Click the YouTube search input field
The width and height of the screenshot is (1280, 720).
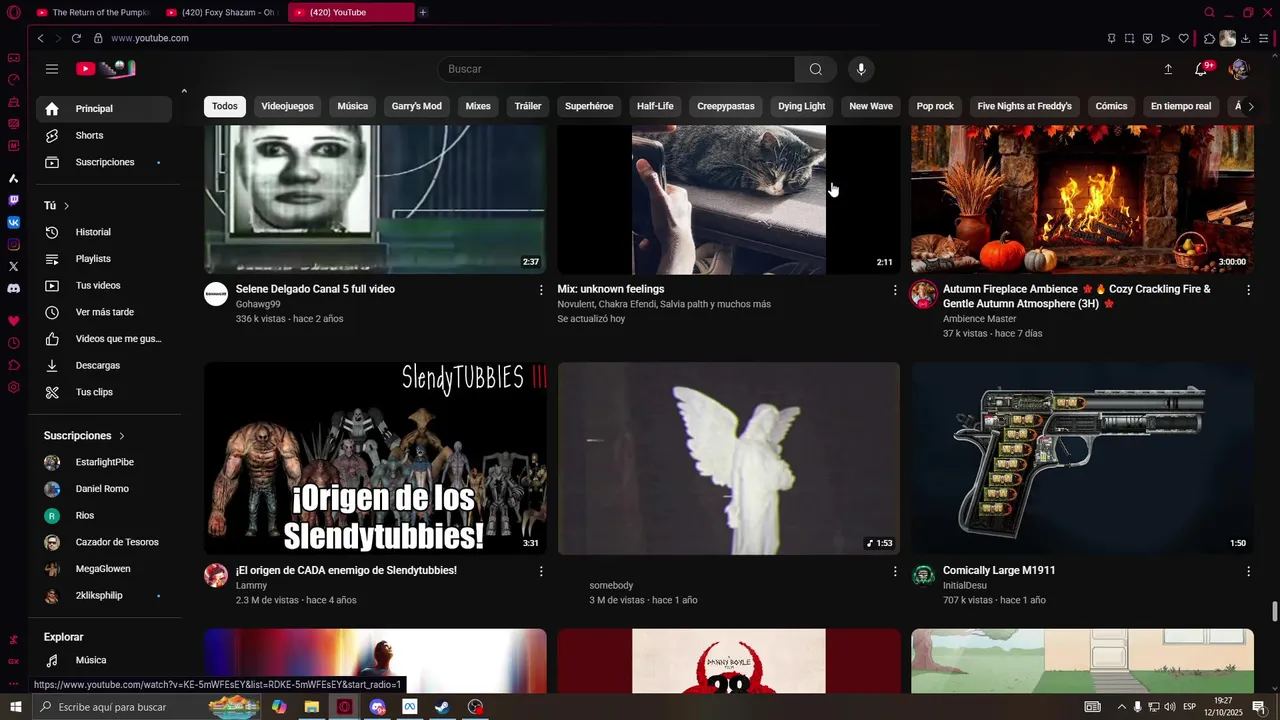click(616, 69)
